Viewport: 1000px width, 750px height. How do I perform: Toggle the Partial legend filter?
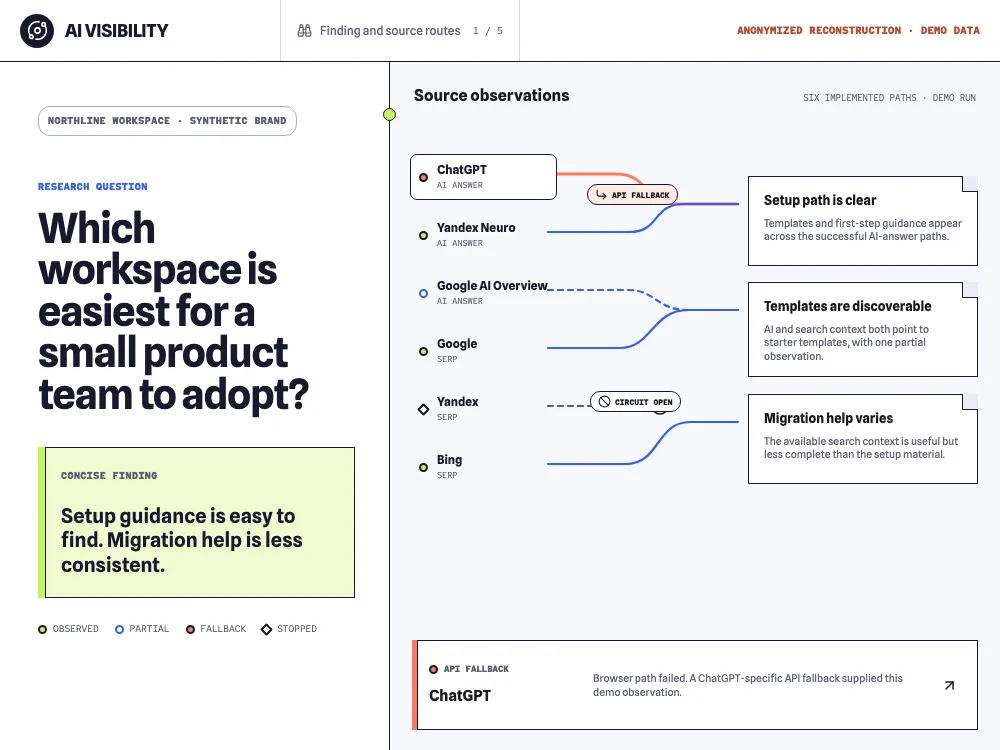click(x=142, y=629)
